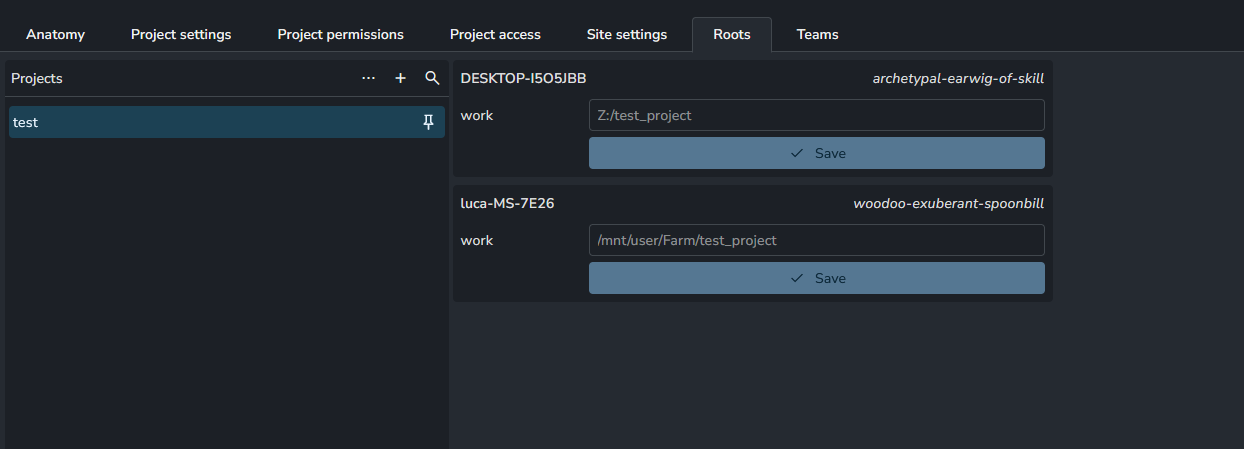
Task: Select the Roots tab
Action: tap(731, 34)
